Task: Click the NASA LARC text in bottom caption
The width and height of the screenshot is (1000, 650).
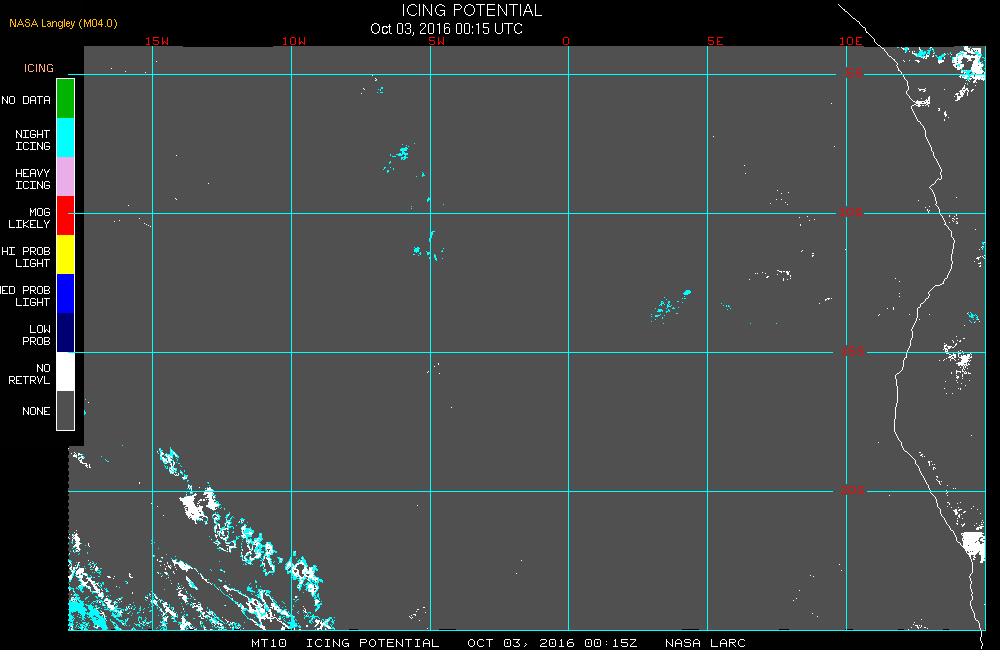Action: coord(705,643)
